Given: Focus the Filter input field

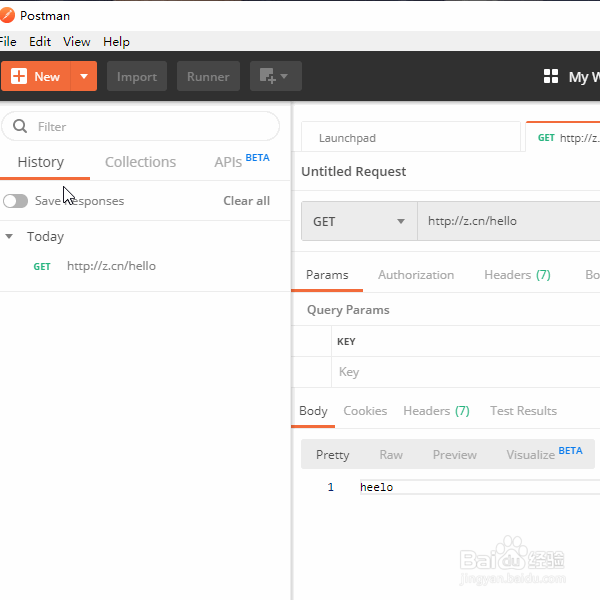Looking at the screenshot, I should 140,126.
